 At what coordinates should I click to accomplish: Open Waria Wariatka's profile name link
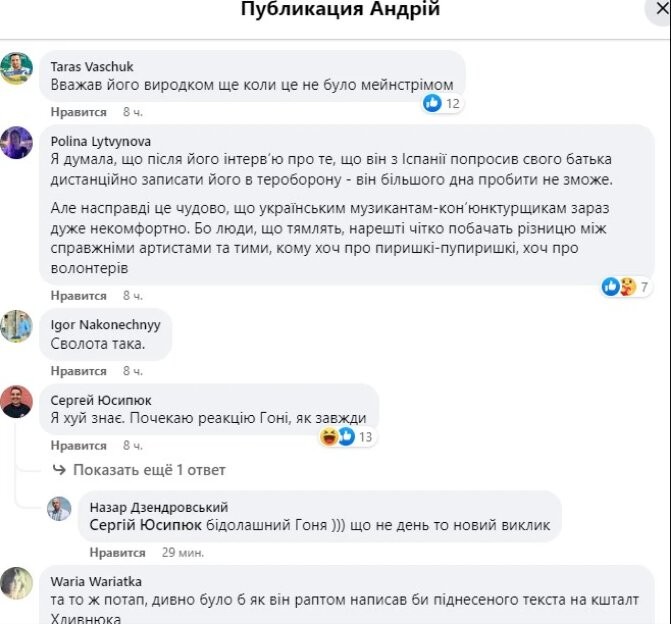(x=95, y=582)
